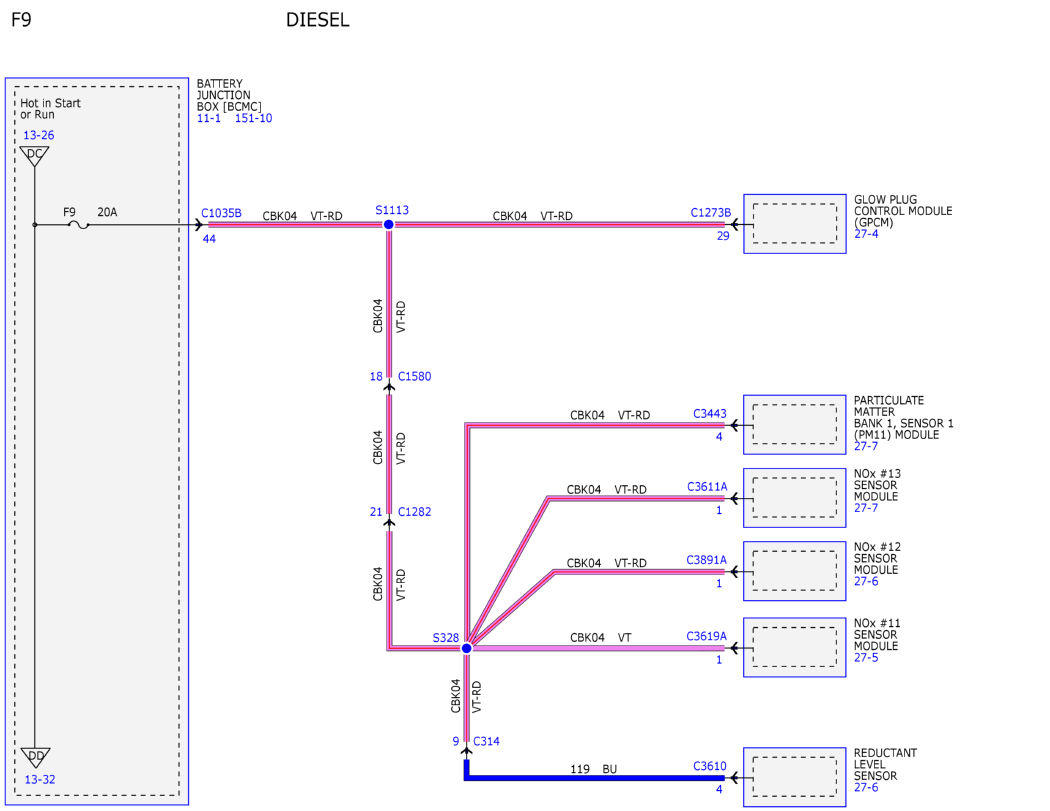Open page link 13-32
This screenshot has height=811, width=1050.
tap(40, 780)
